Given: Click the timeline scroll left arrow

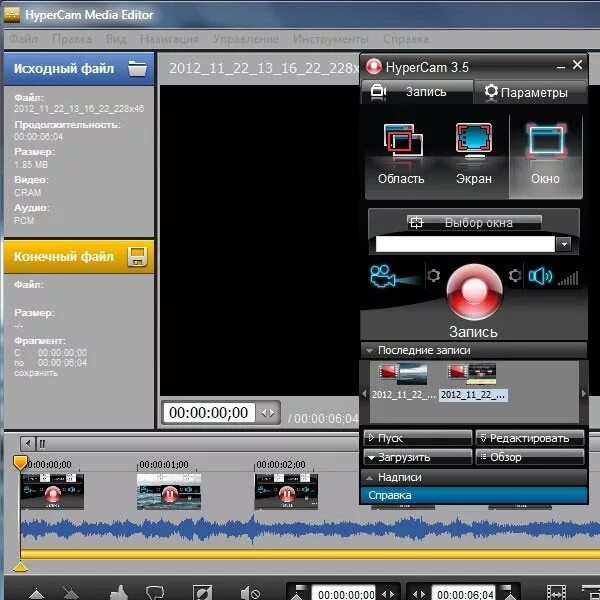Looking at the screenshot, I should (28, 444).
